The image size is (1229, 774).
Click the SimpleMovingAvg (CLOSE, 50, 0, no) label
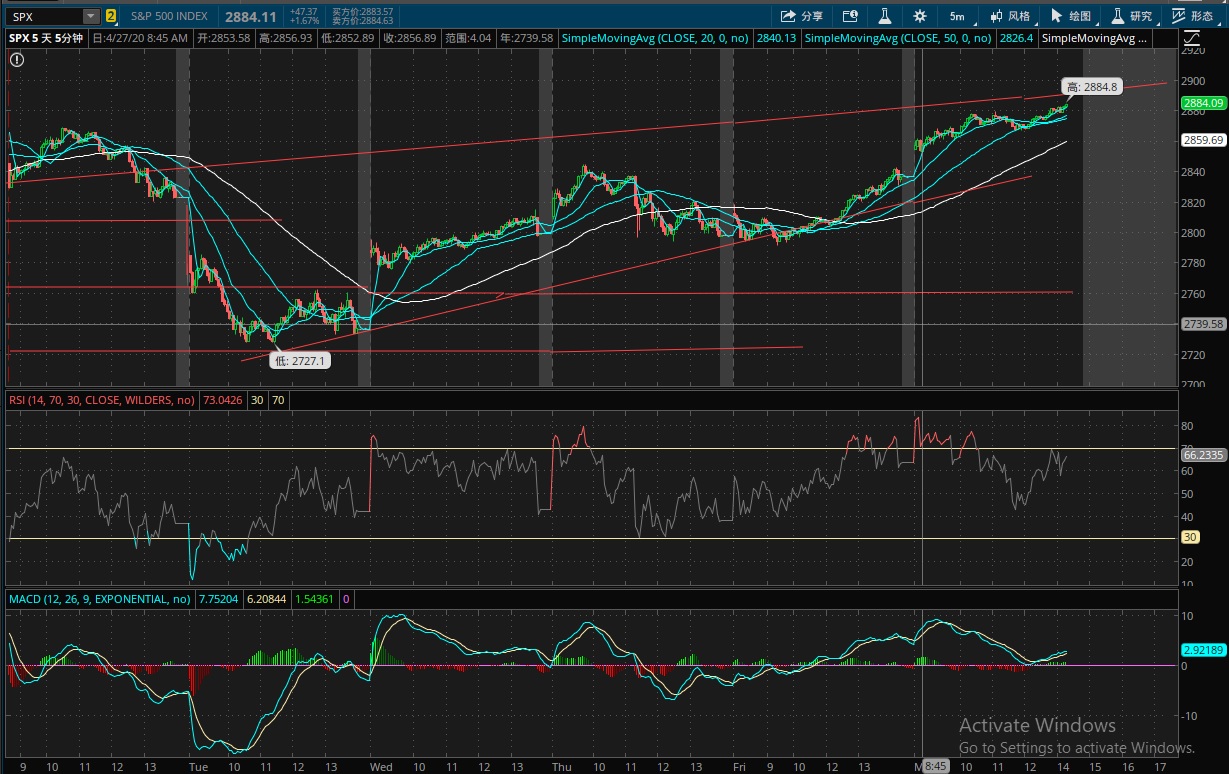coord(898,38)
